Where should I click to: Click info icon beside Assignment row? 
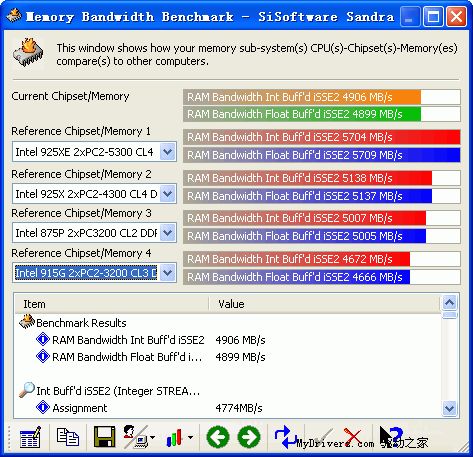point(43,407)
